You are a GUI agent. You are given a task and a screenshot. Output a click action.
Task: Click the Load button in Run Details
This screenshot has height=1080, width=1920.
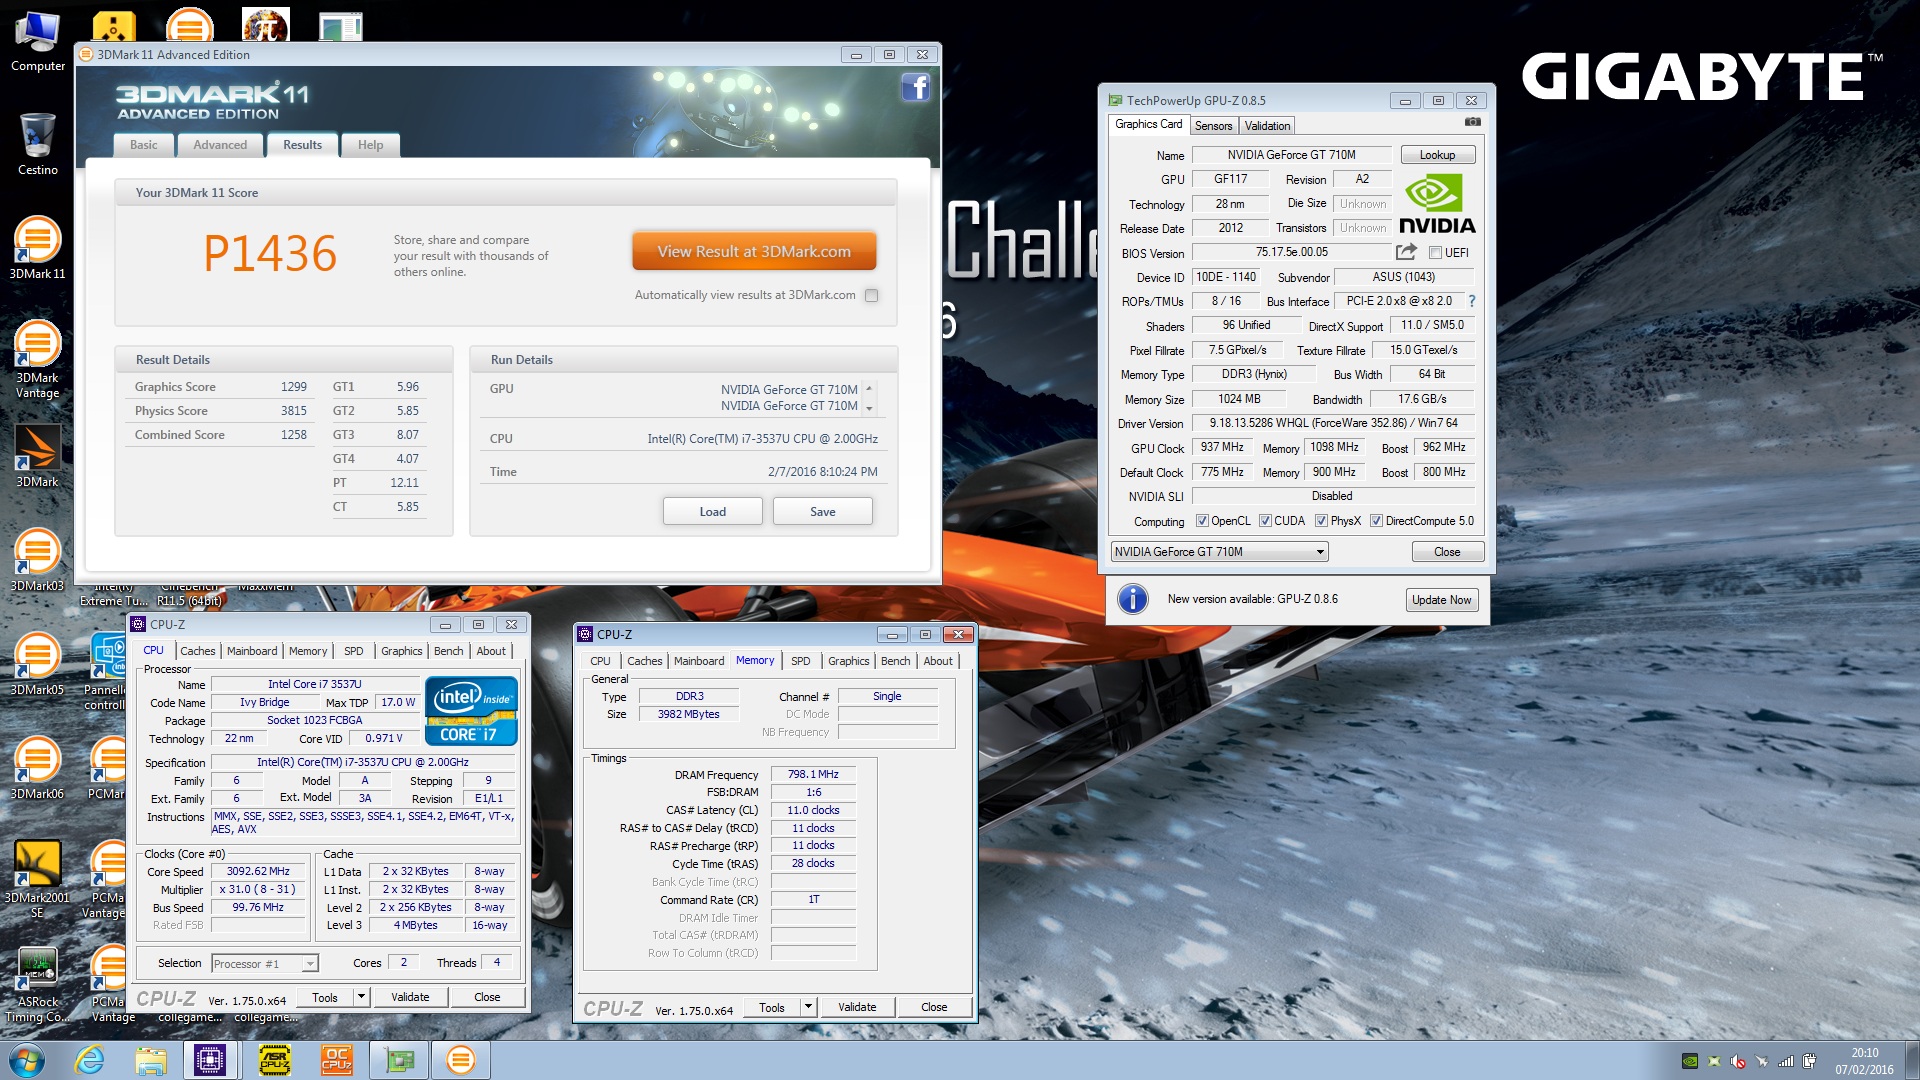[x=713, y=512]
